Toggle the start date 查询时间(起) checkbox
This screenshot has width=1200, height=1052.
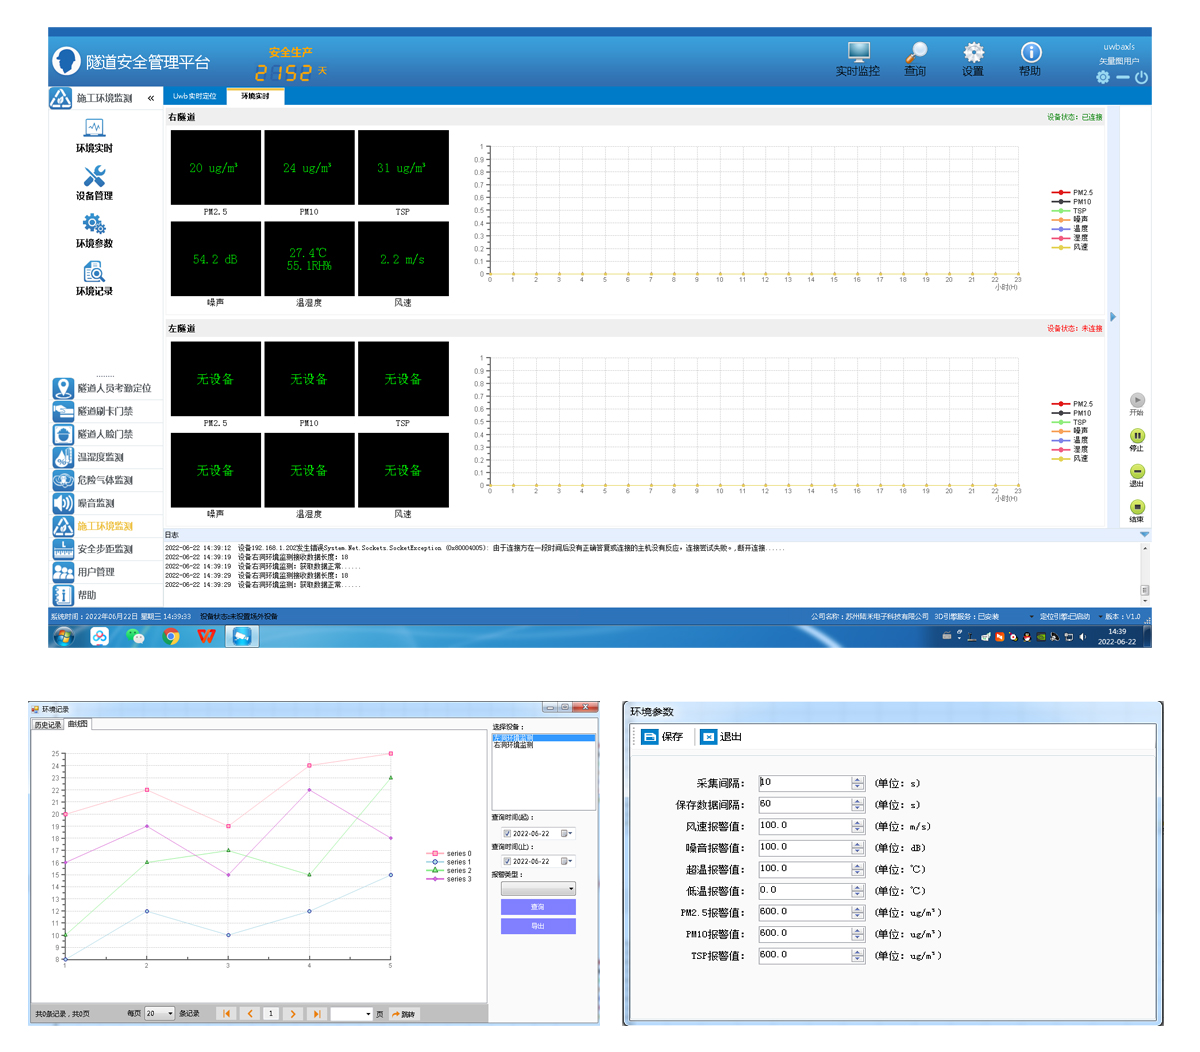(507, 833)
